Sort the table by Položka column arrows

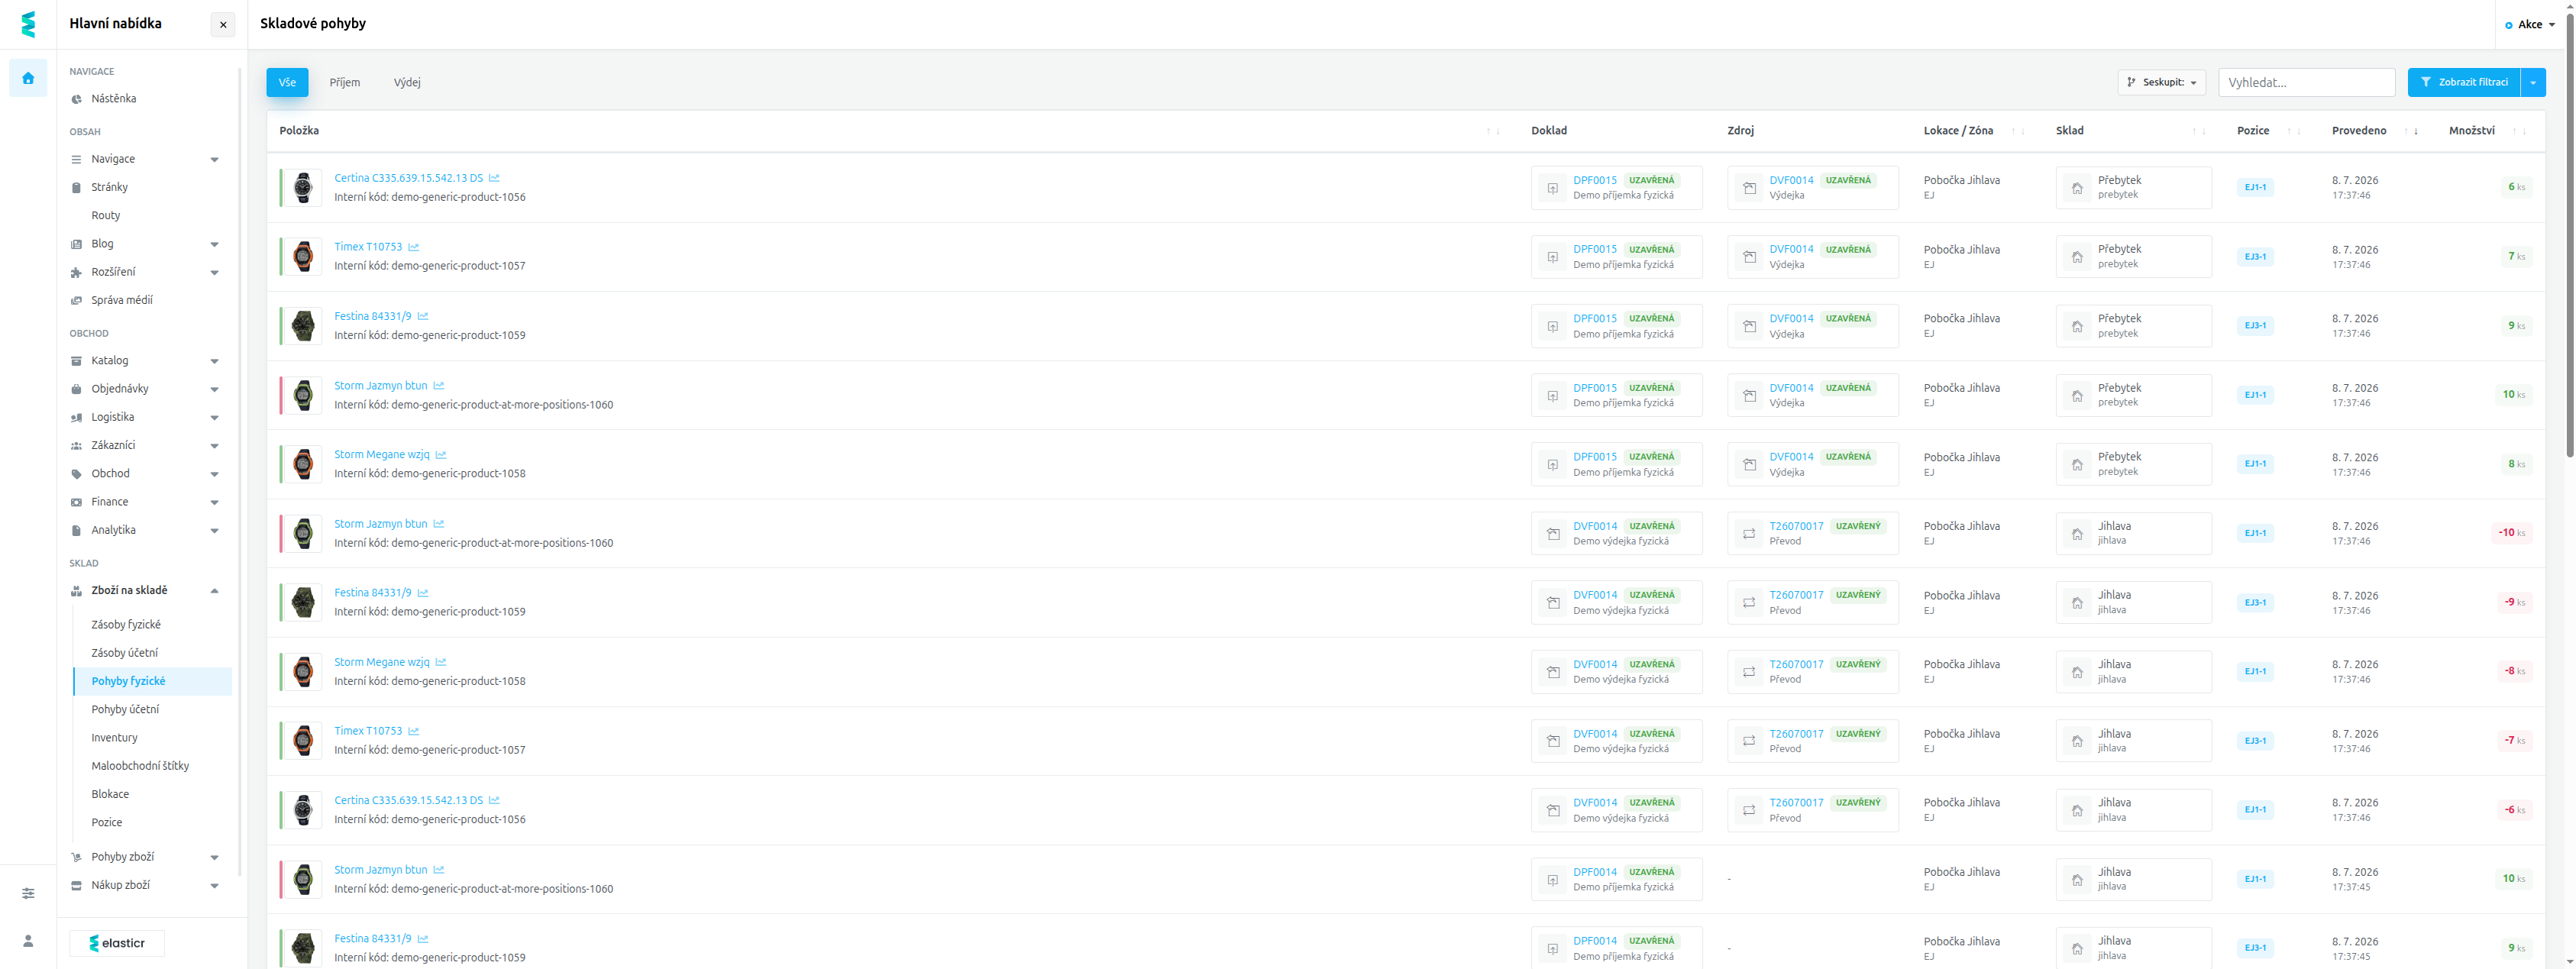point(1493,131)
